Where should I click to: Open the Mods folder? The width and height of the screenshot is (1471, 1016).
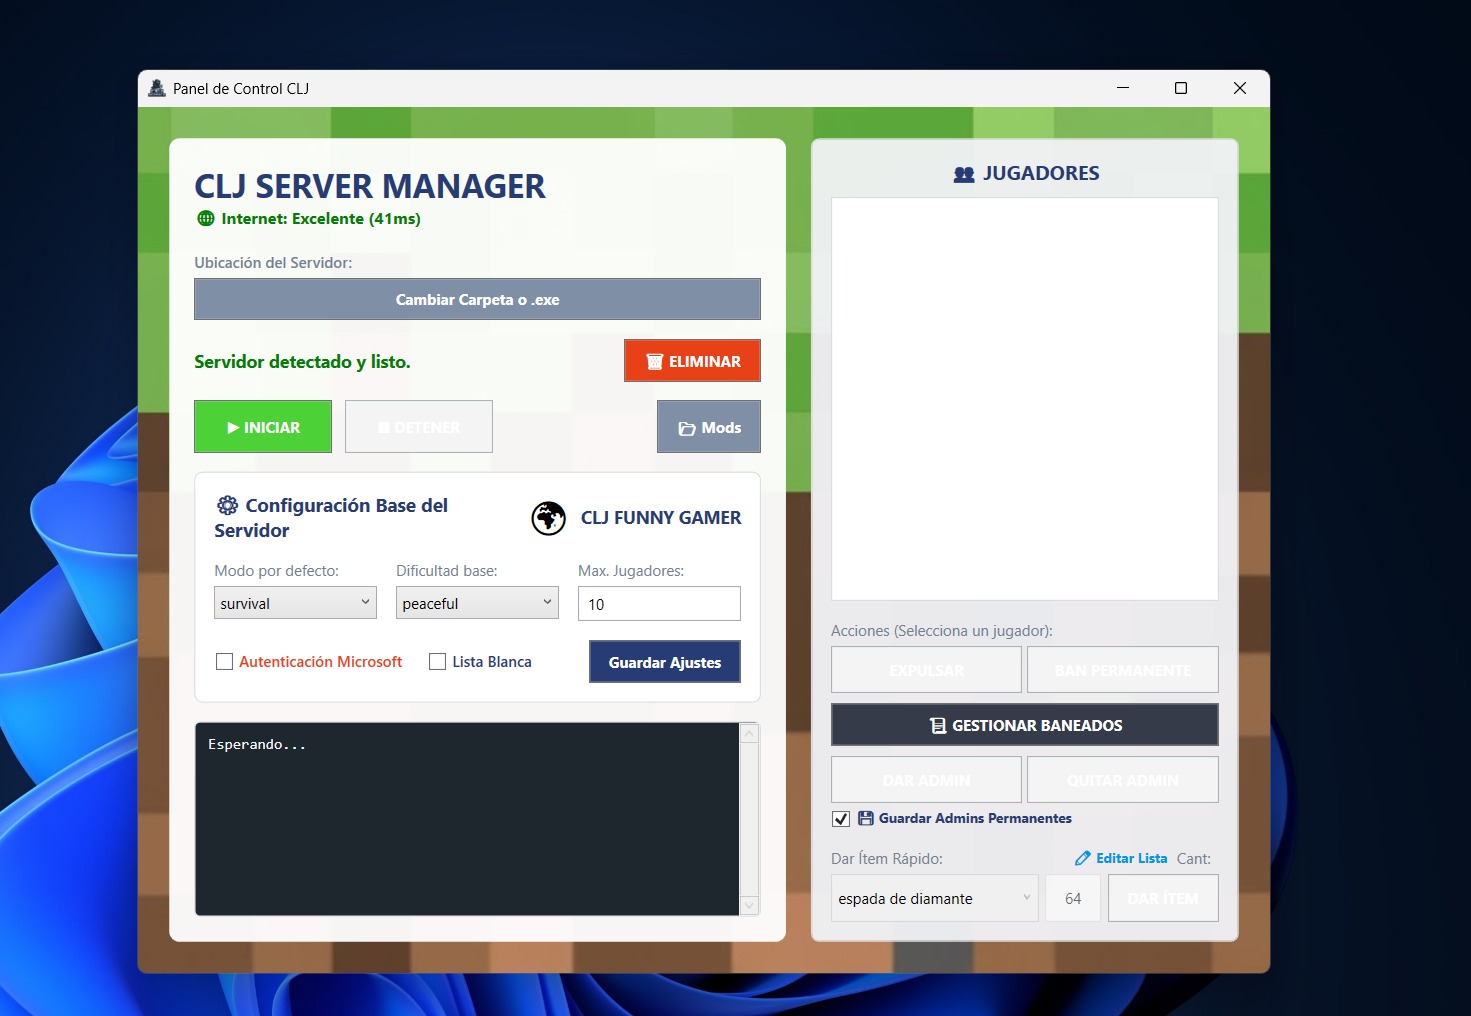[709, 427]
